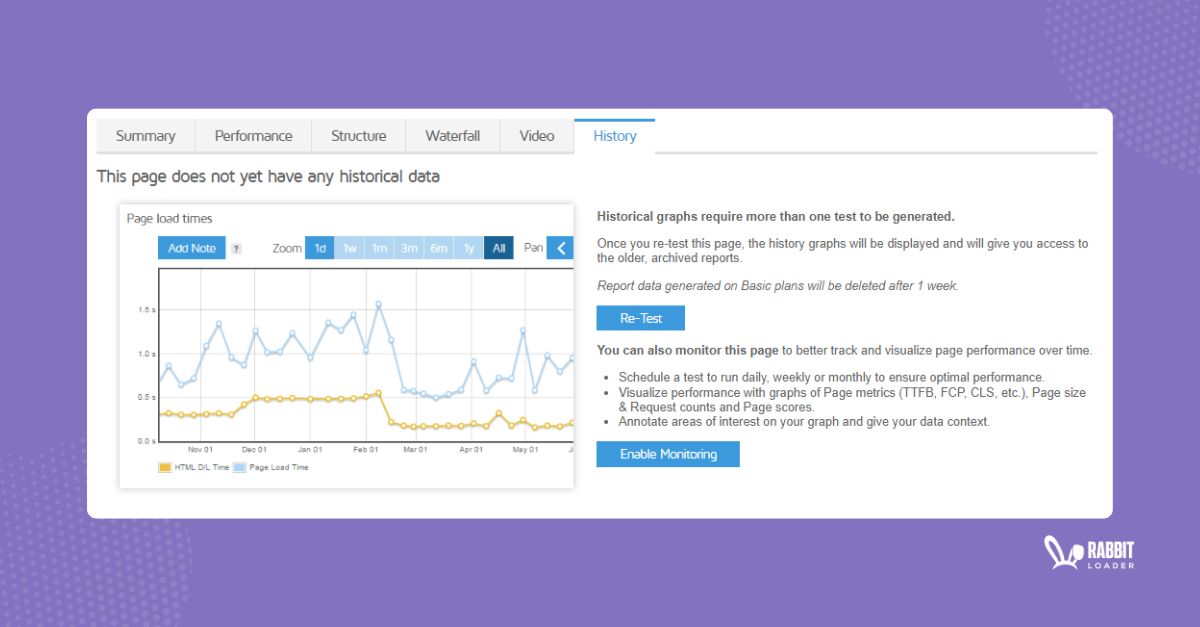This screenshot has width=1200, height=627.
Task: Switch to the Summary tab
Action: [x=145, y=136]
